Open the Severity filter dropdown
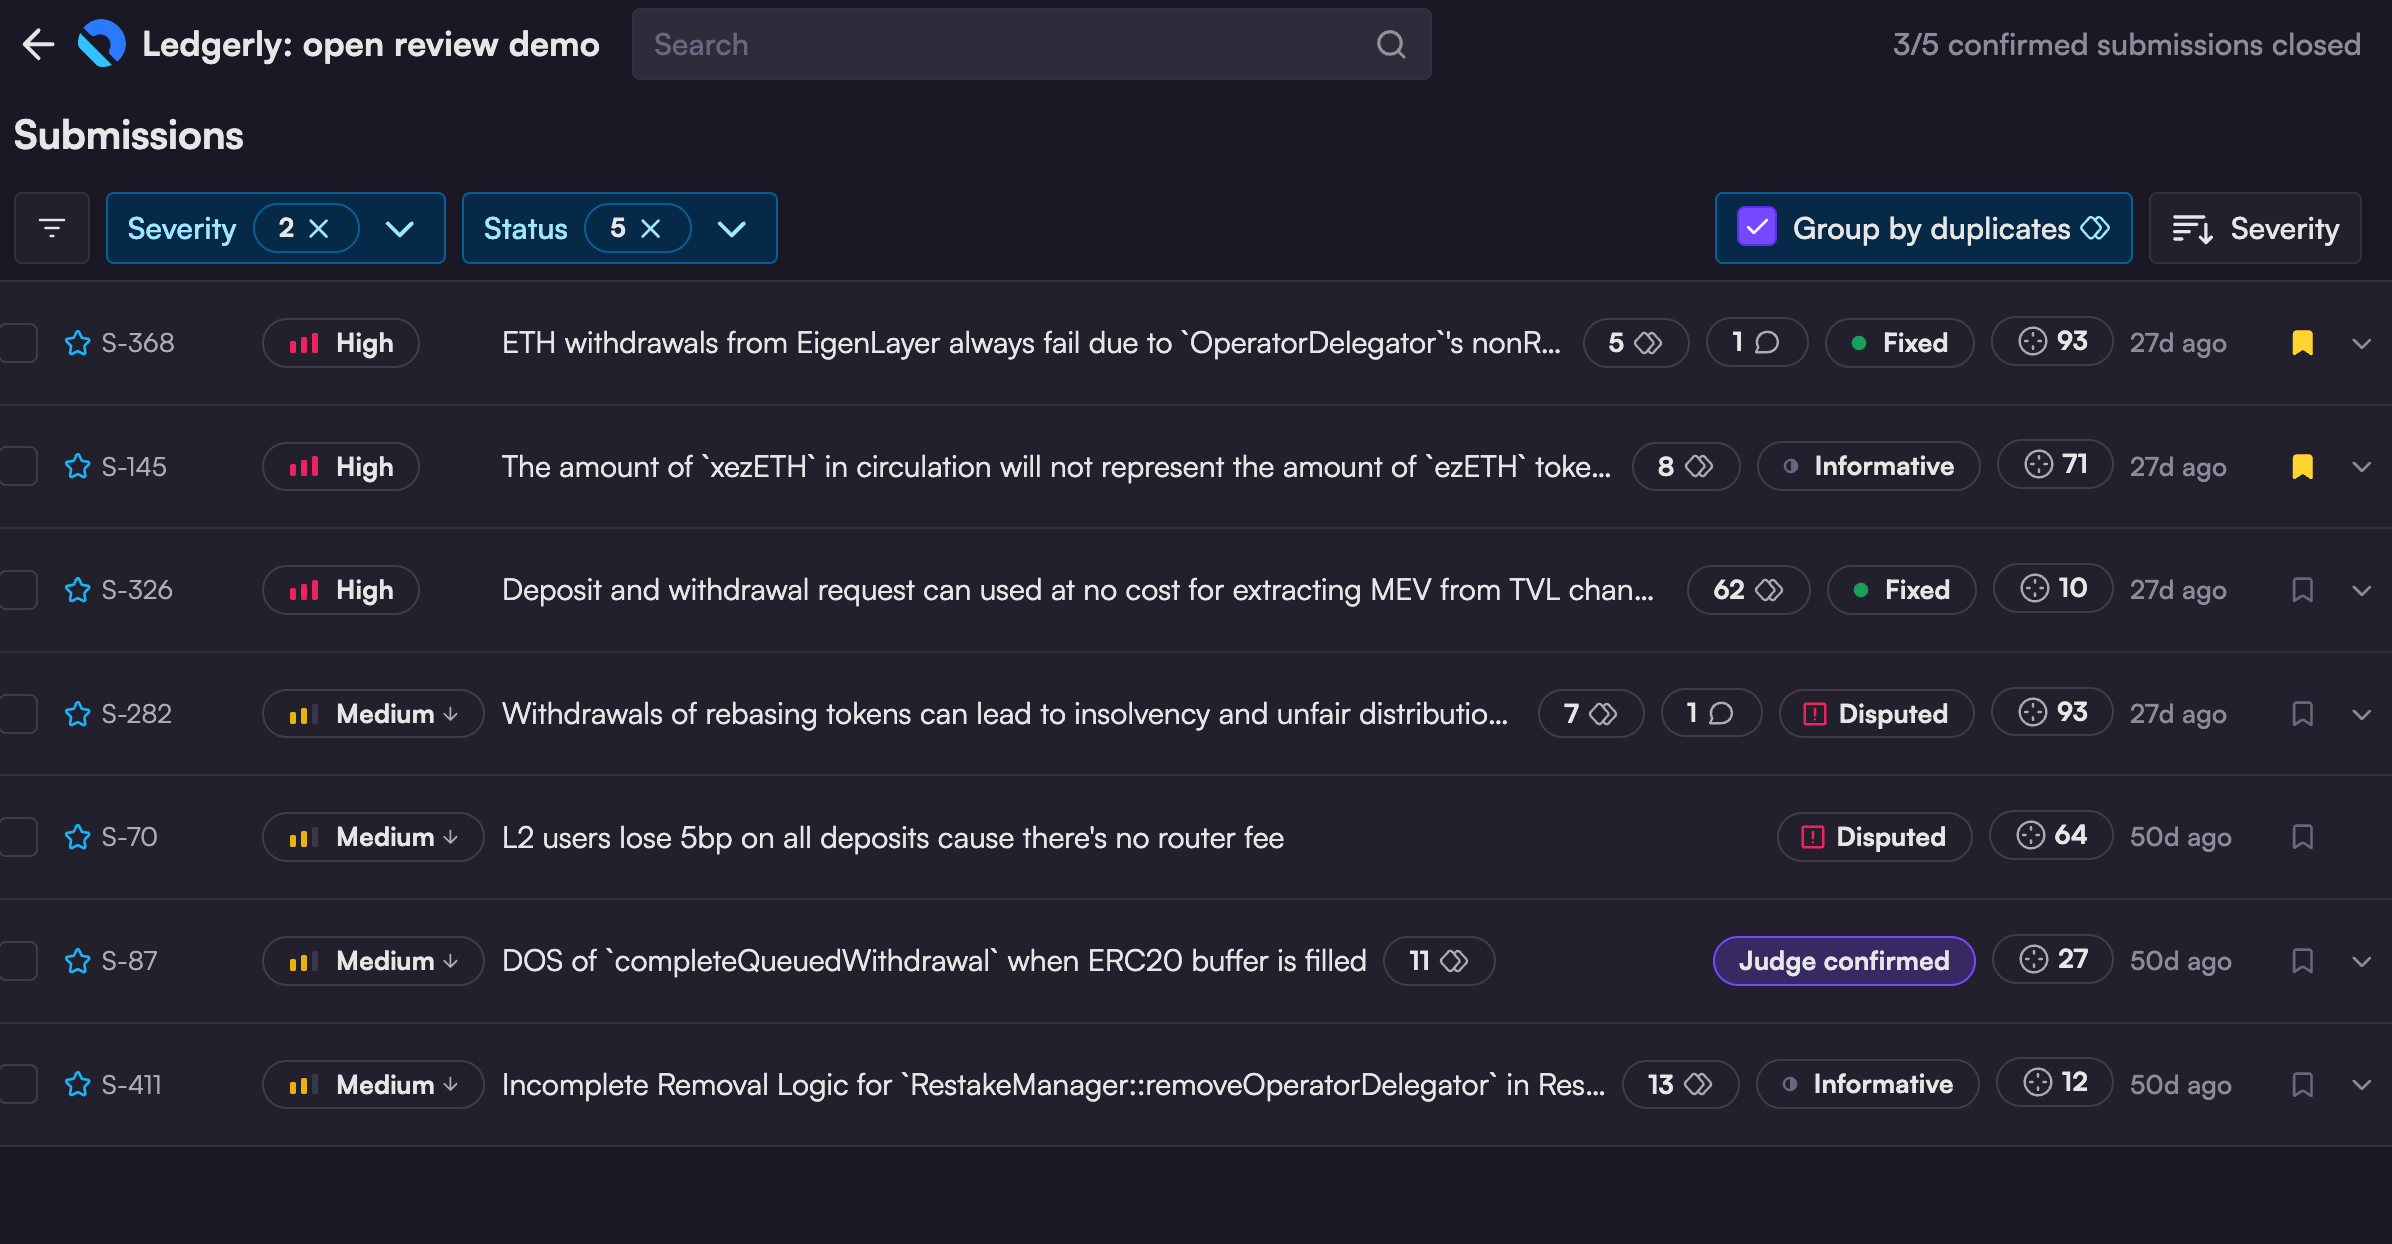This screenshot has width=2392, height=1244. (x=400, y=228)
